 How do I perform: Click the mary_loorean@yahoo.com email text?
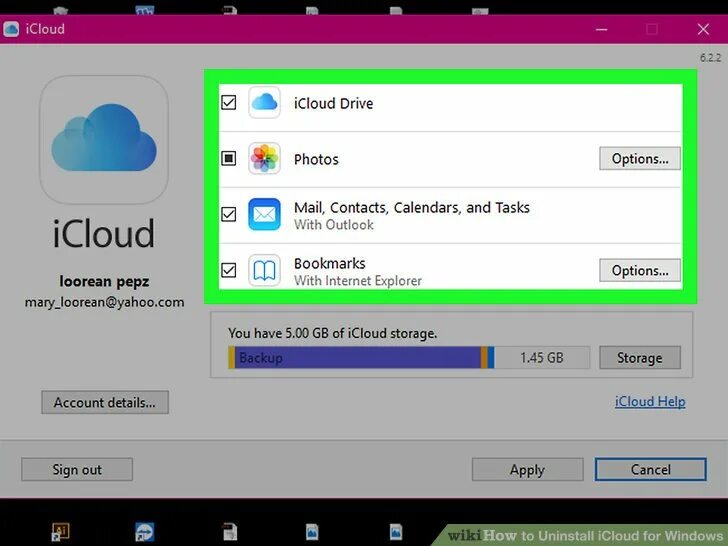coord(104,302)
